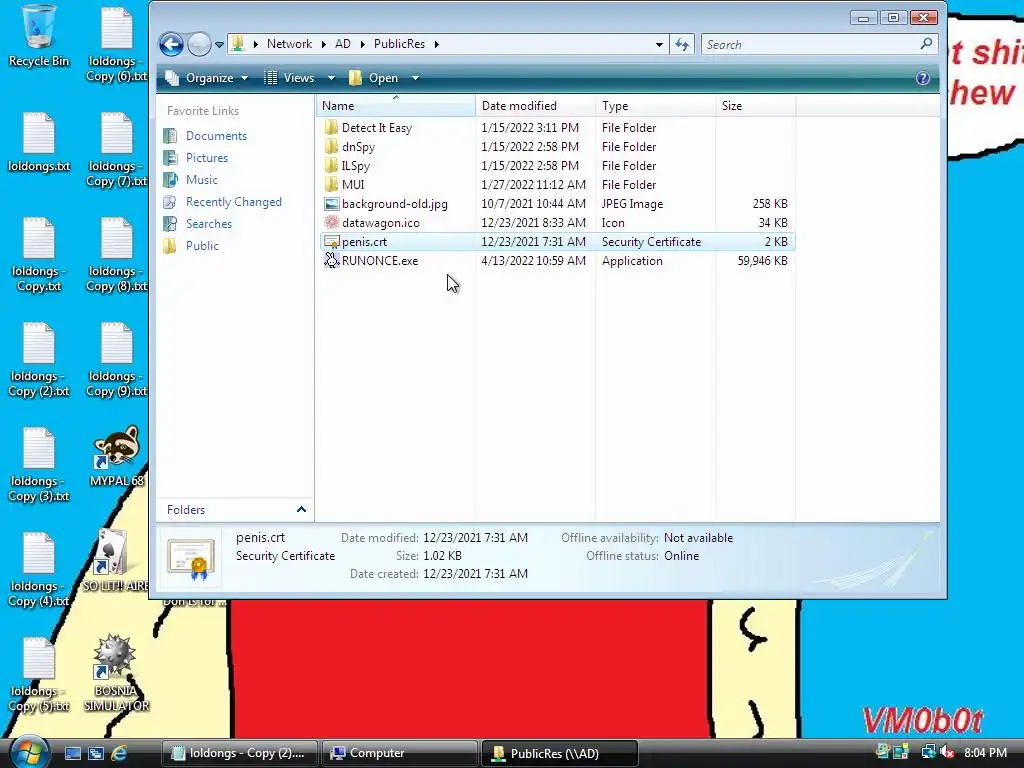The image size is (1024, 768).
Task: Click Show Desktop quick launch icon
Action: pyautogui.click(x=72, y=753)
